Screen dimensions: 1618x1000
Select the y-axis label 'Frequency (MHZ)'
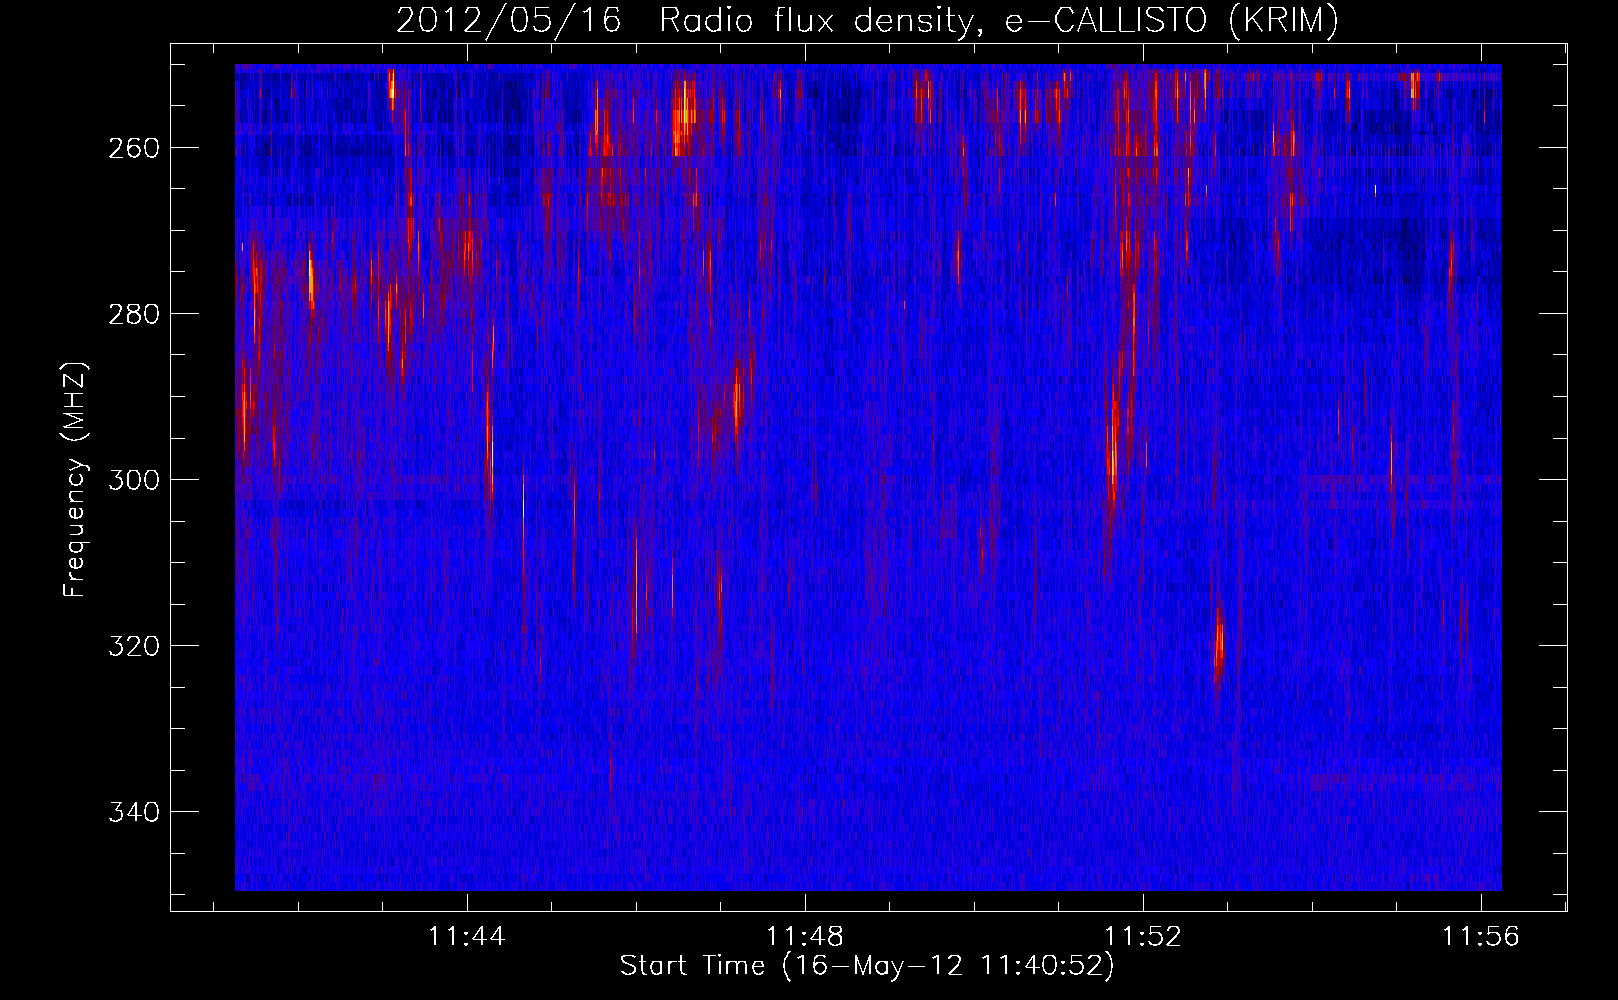[74, 480]
